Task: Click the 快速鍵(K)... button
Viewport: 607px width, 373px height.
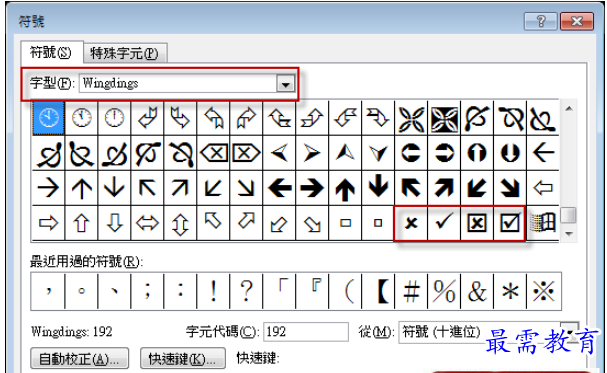Action: coord(183,359)
